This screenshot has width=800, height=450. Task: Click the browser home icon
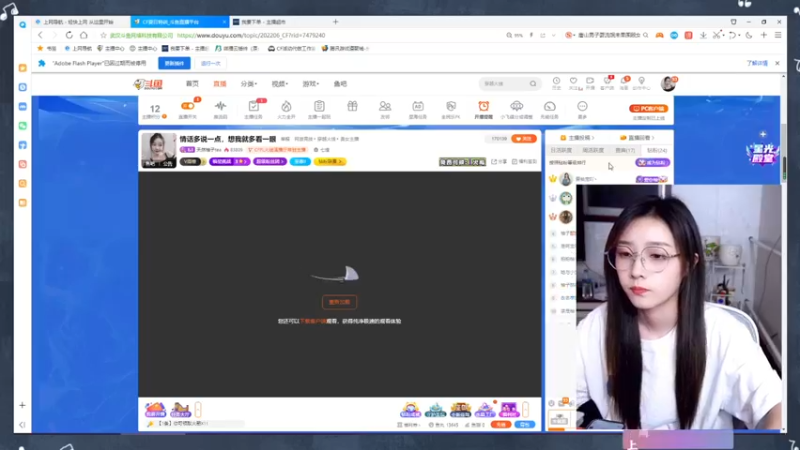click(x=84, y=35)
